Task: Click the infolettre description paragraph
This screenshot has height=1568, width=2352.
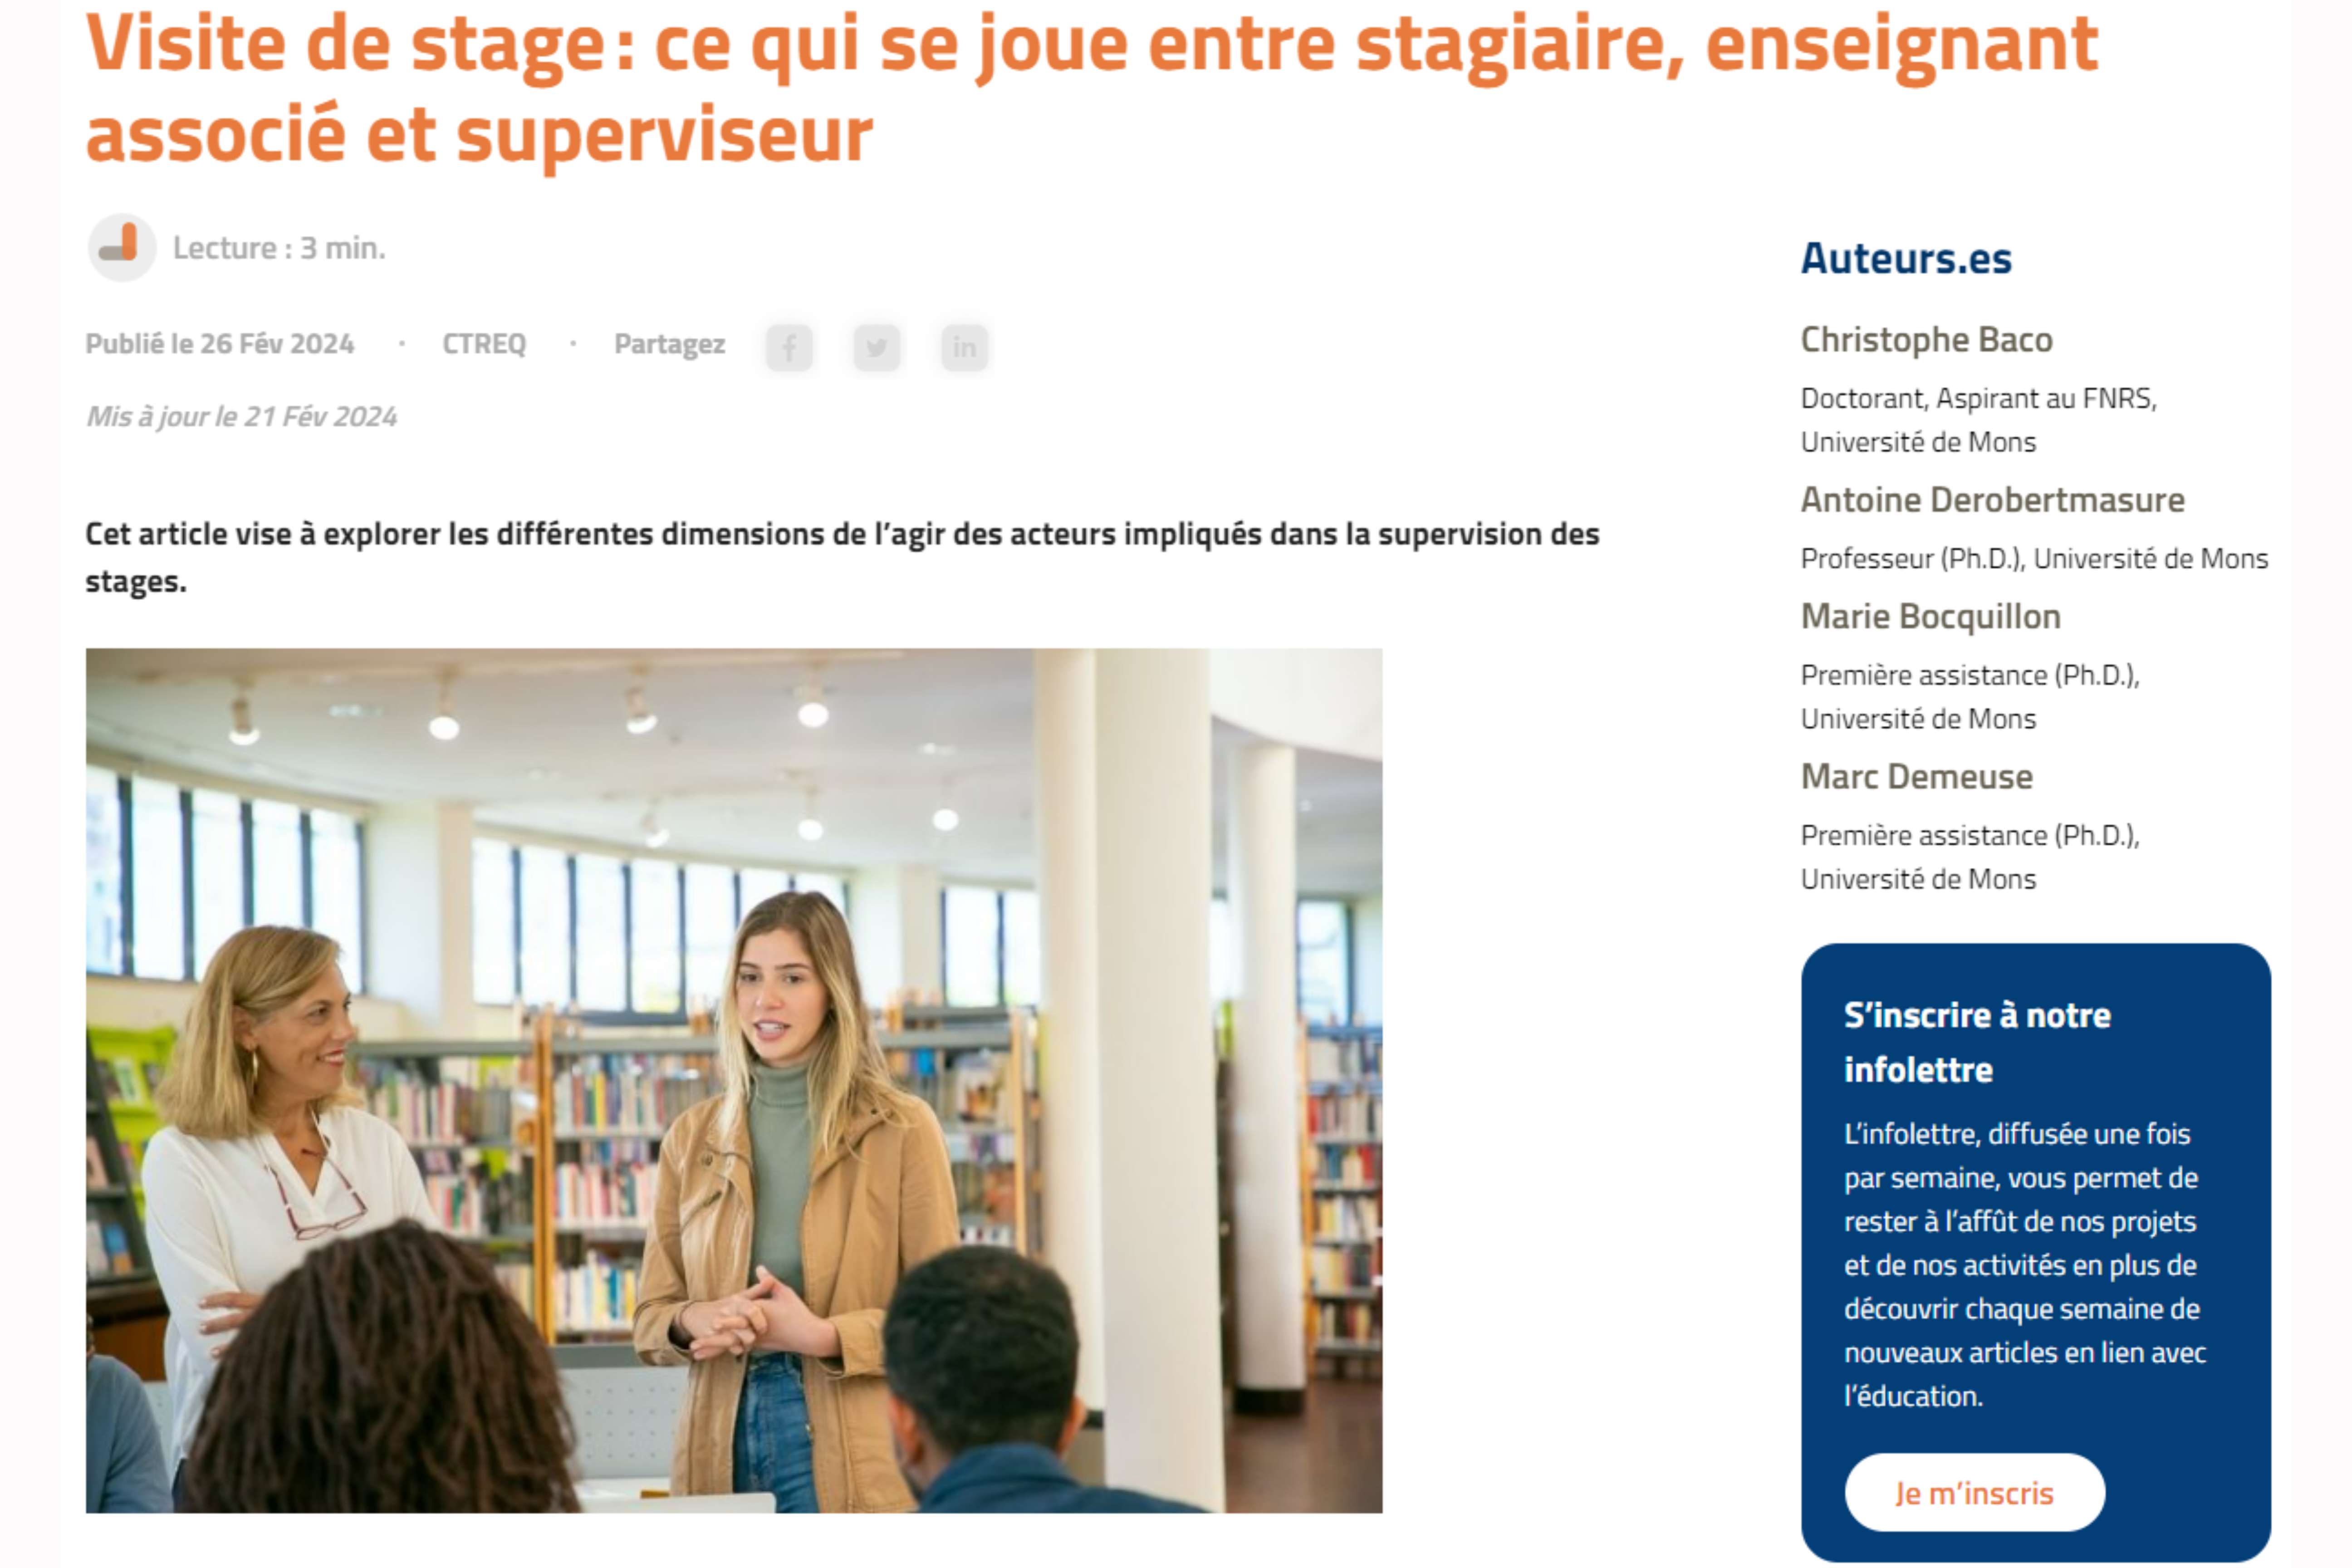Action: tap(2025, 1265)
